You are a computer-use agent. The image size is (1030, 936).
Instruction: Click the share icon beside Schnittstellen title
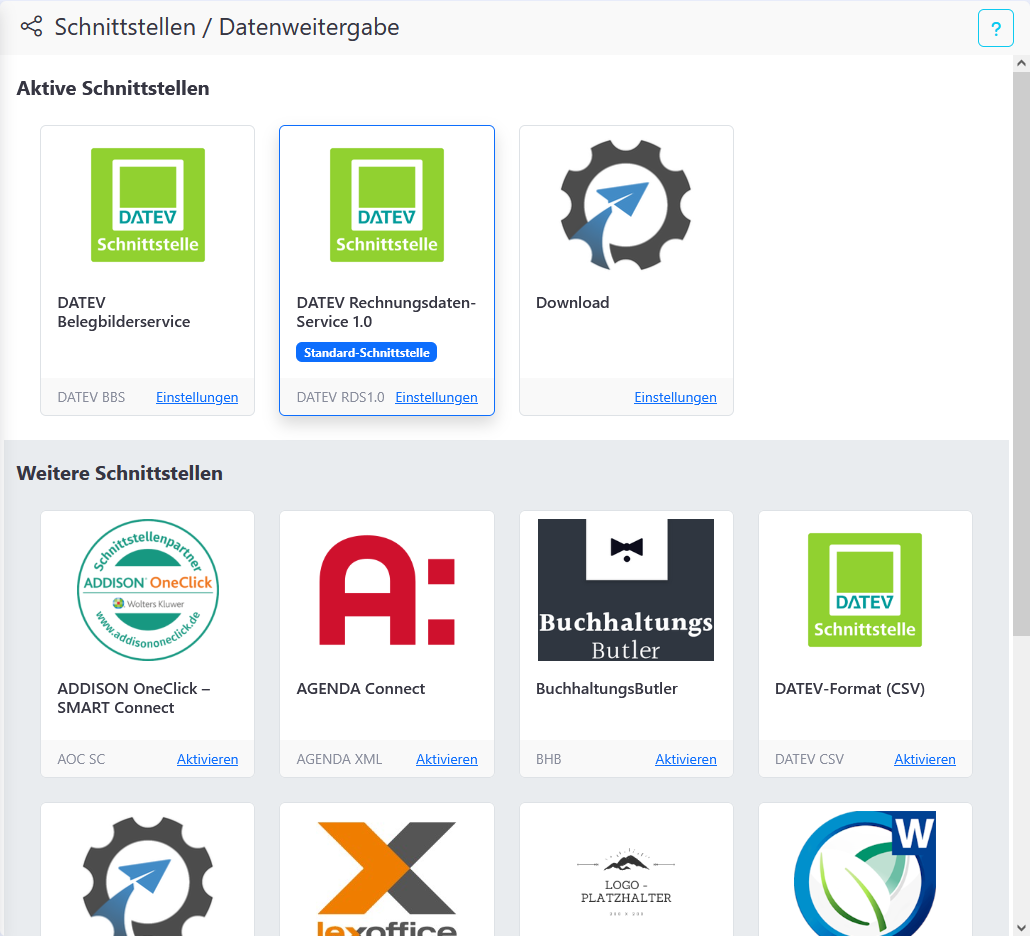(31, 27)
